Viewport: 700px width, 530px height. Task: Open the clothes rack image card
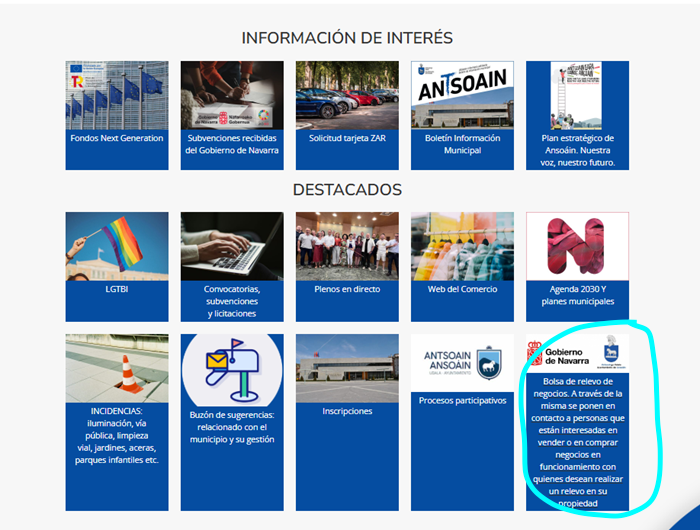tap(462, 246)
